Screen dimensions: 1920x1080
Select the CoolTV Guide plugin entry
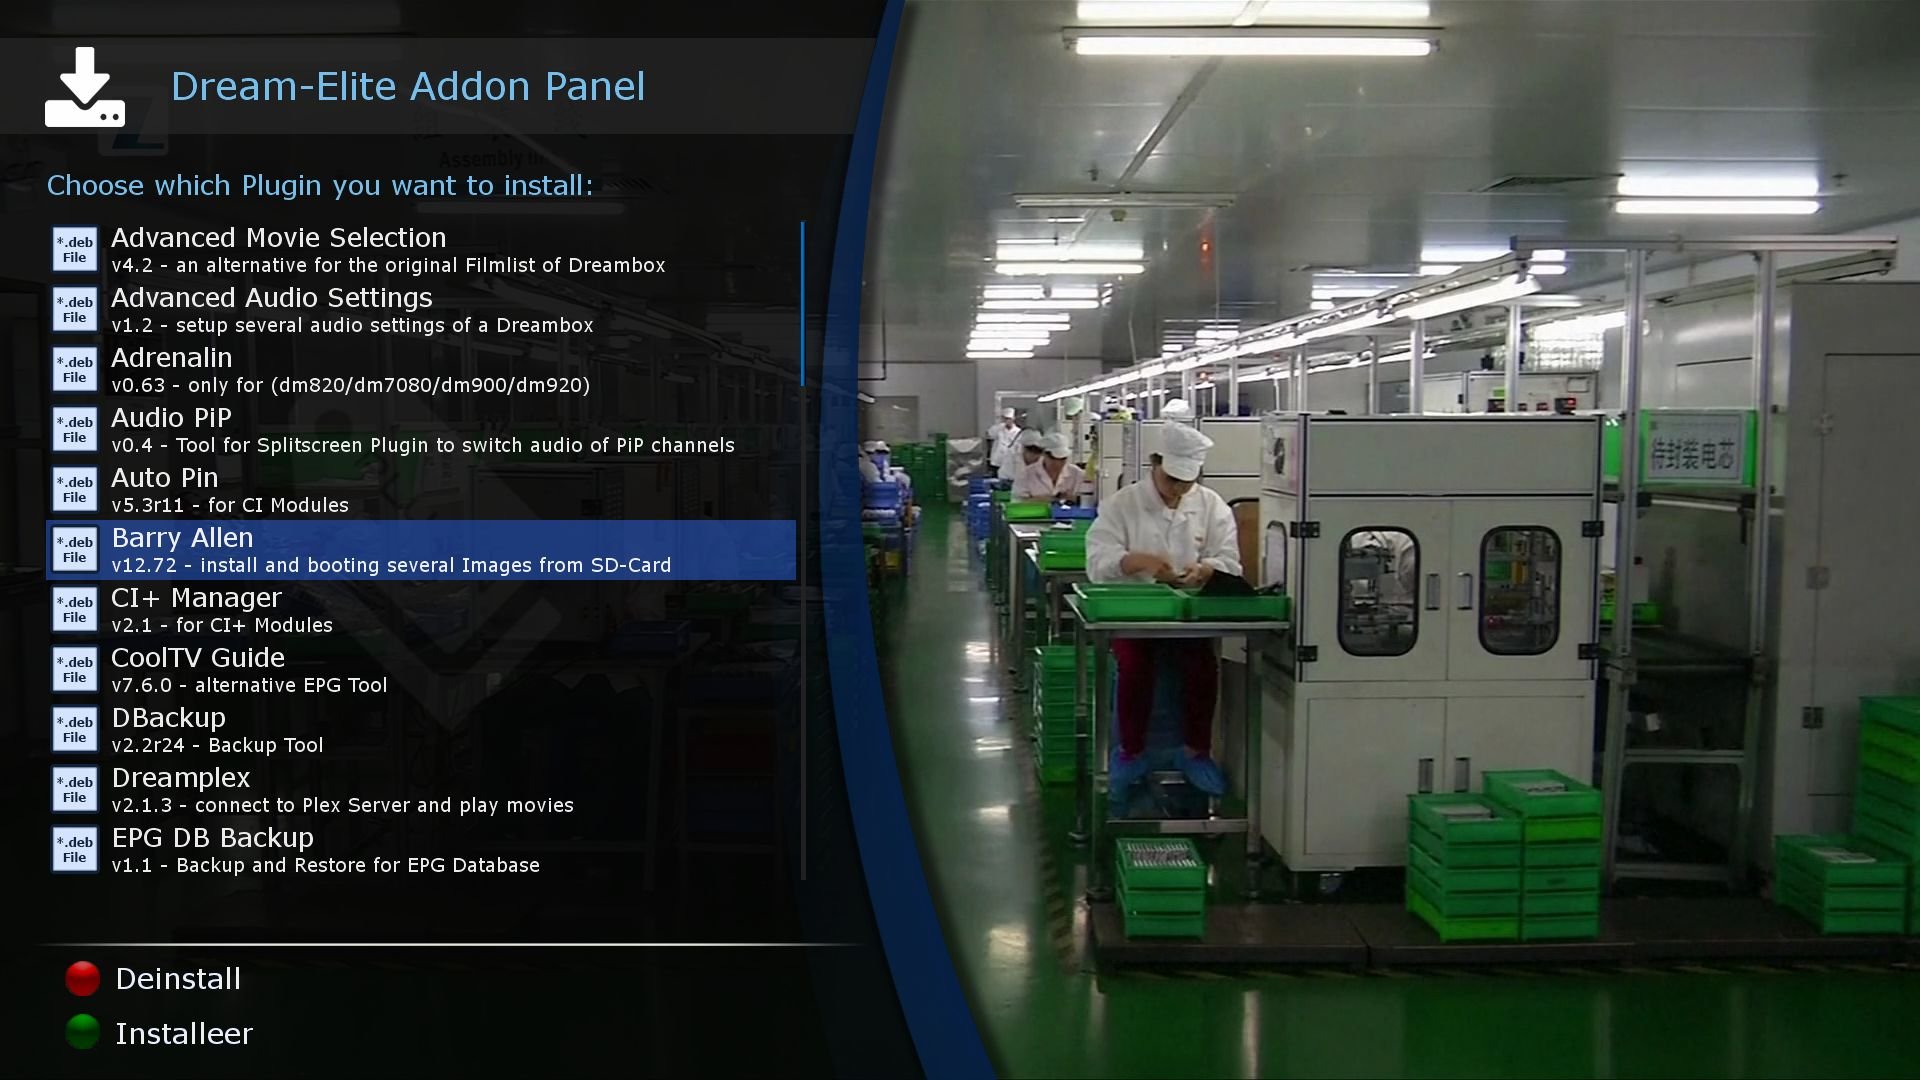(420, 670)
